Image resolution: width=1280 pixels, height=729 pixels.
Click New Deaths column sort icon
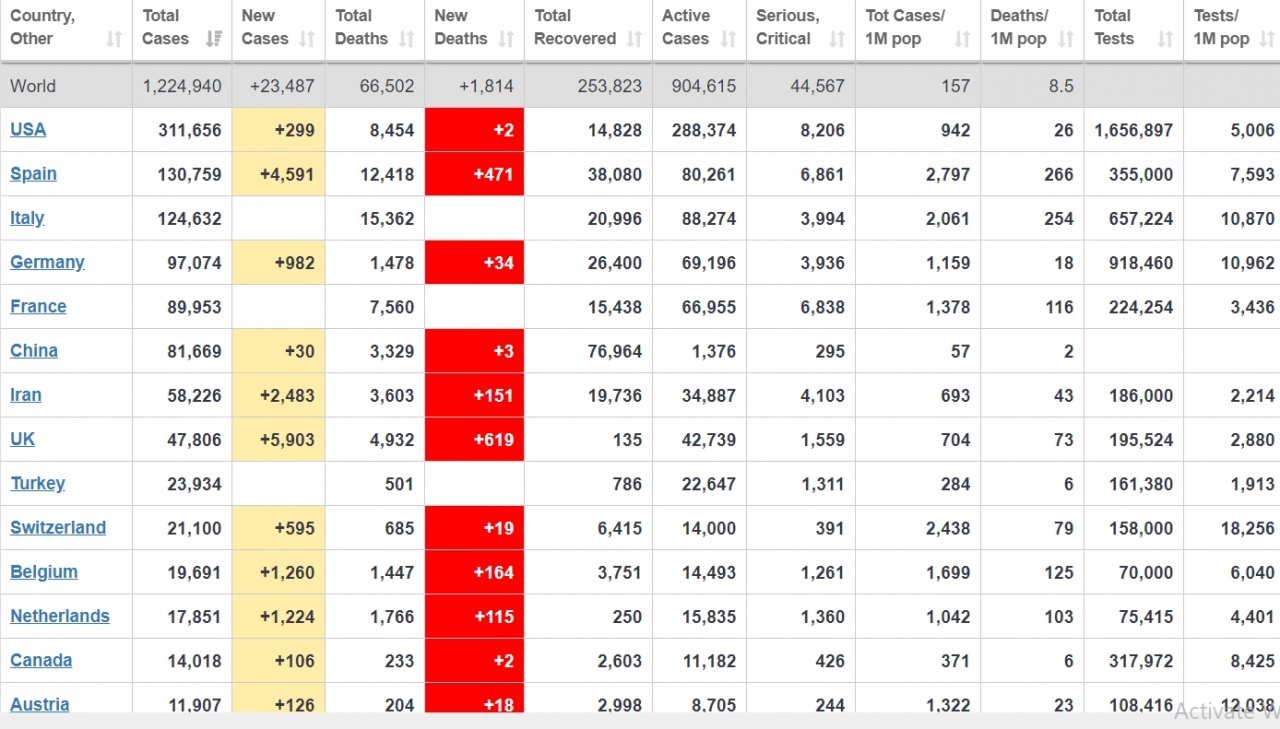(x=506, y=39)
